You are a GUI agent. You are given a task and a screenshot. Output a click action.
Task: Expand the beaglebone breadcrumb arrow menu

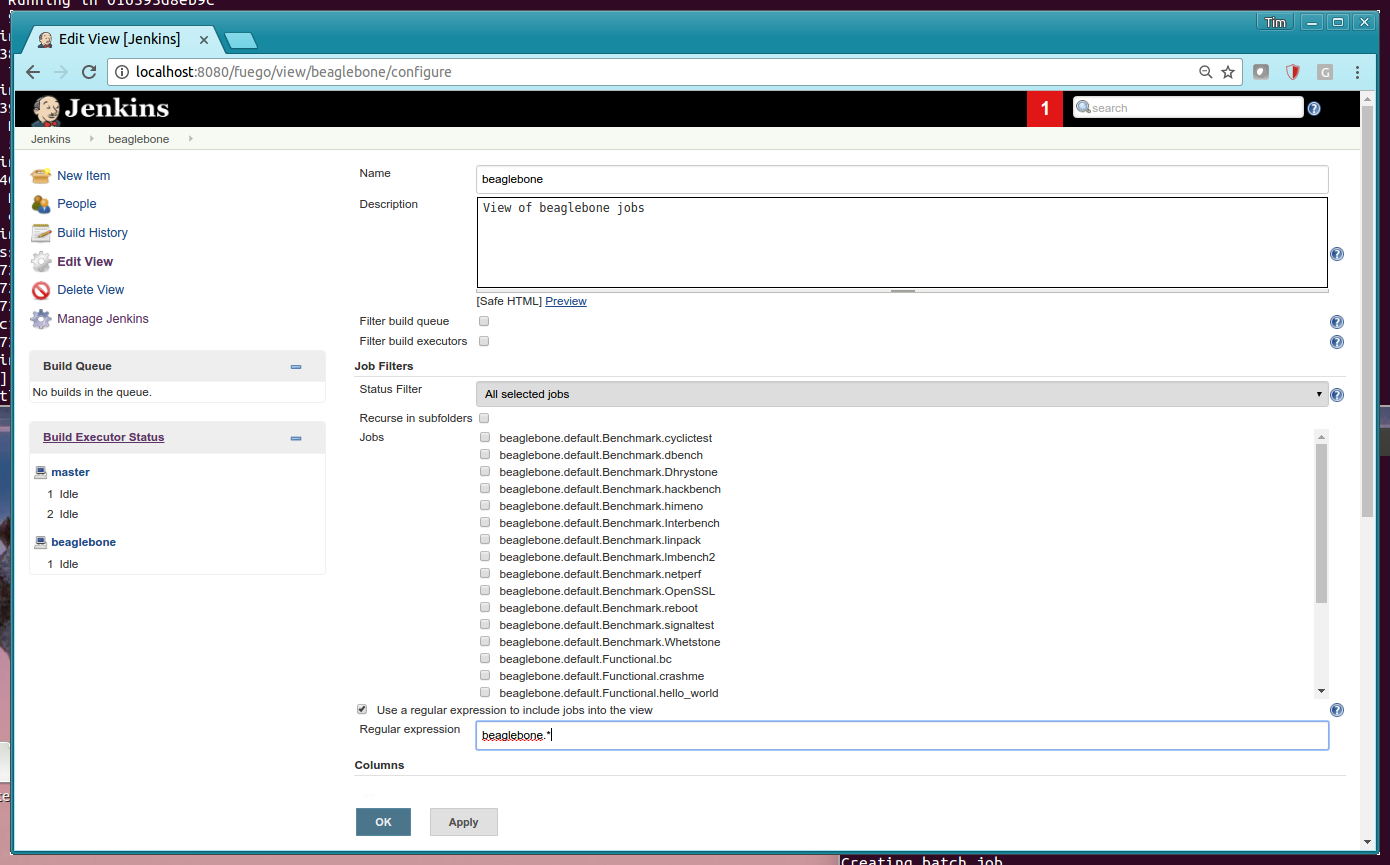click(x=190, y=139)
